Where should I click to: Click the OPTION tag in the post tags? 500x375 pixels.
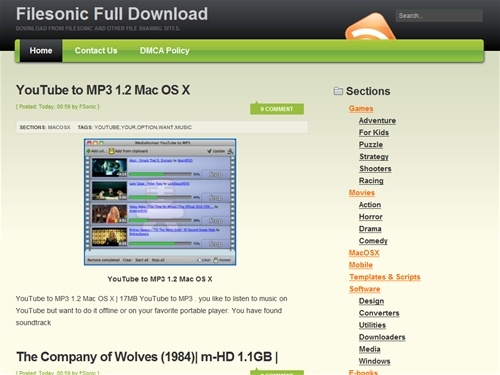[x=147, y=127]
